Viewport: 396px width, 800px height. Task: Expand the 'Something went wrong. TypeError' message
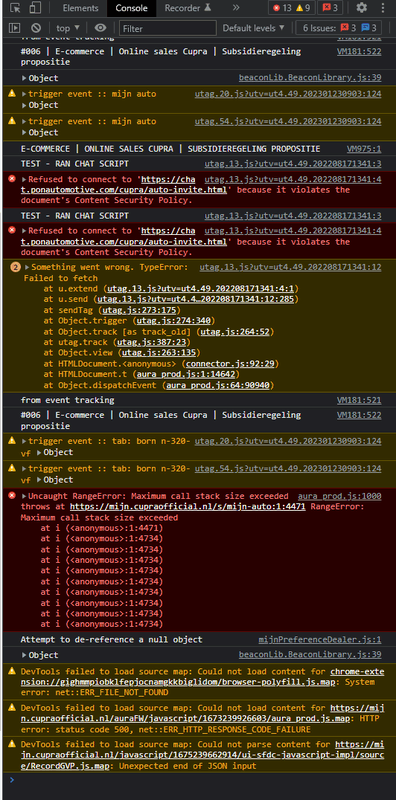(28, 267)
